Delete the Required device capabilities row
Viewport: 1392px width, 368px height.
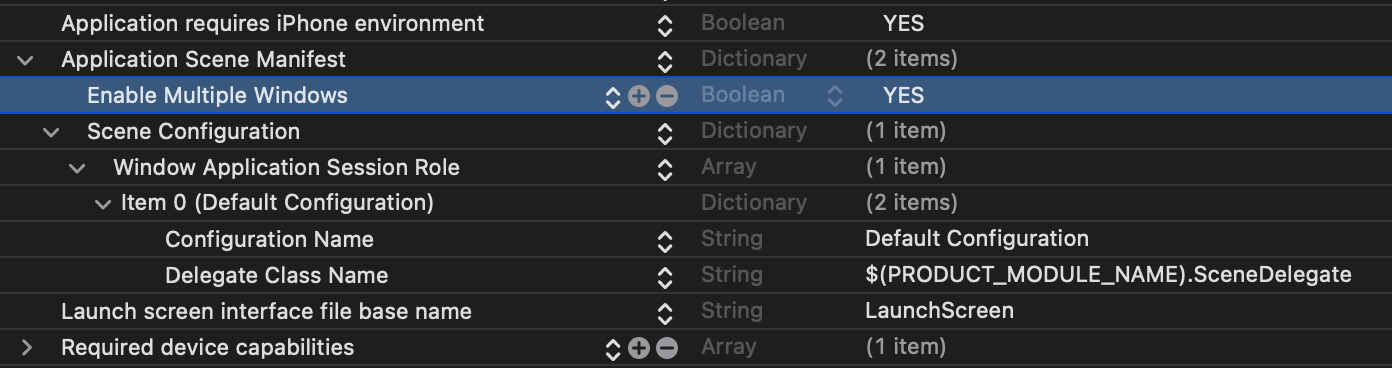coord(667,348)
